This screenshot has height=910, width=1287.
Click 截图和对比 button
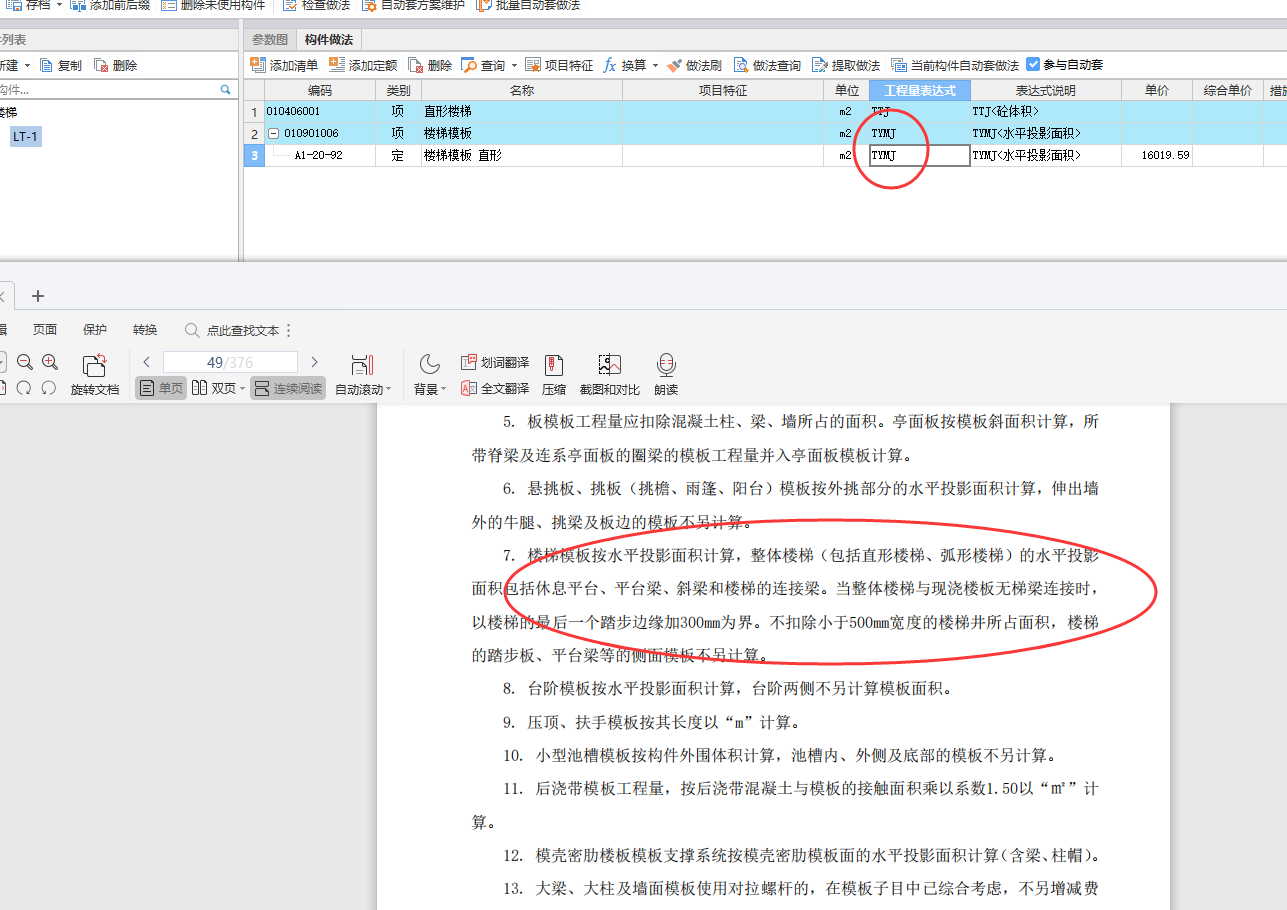click(x=610, y=375)
